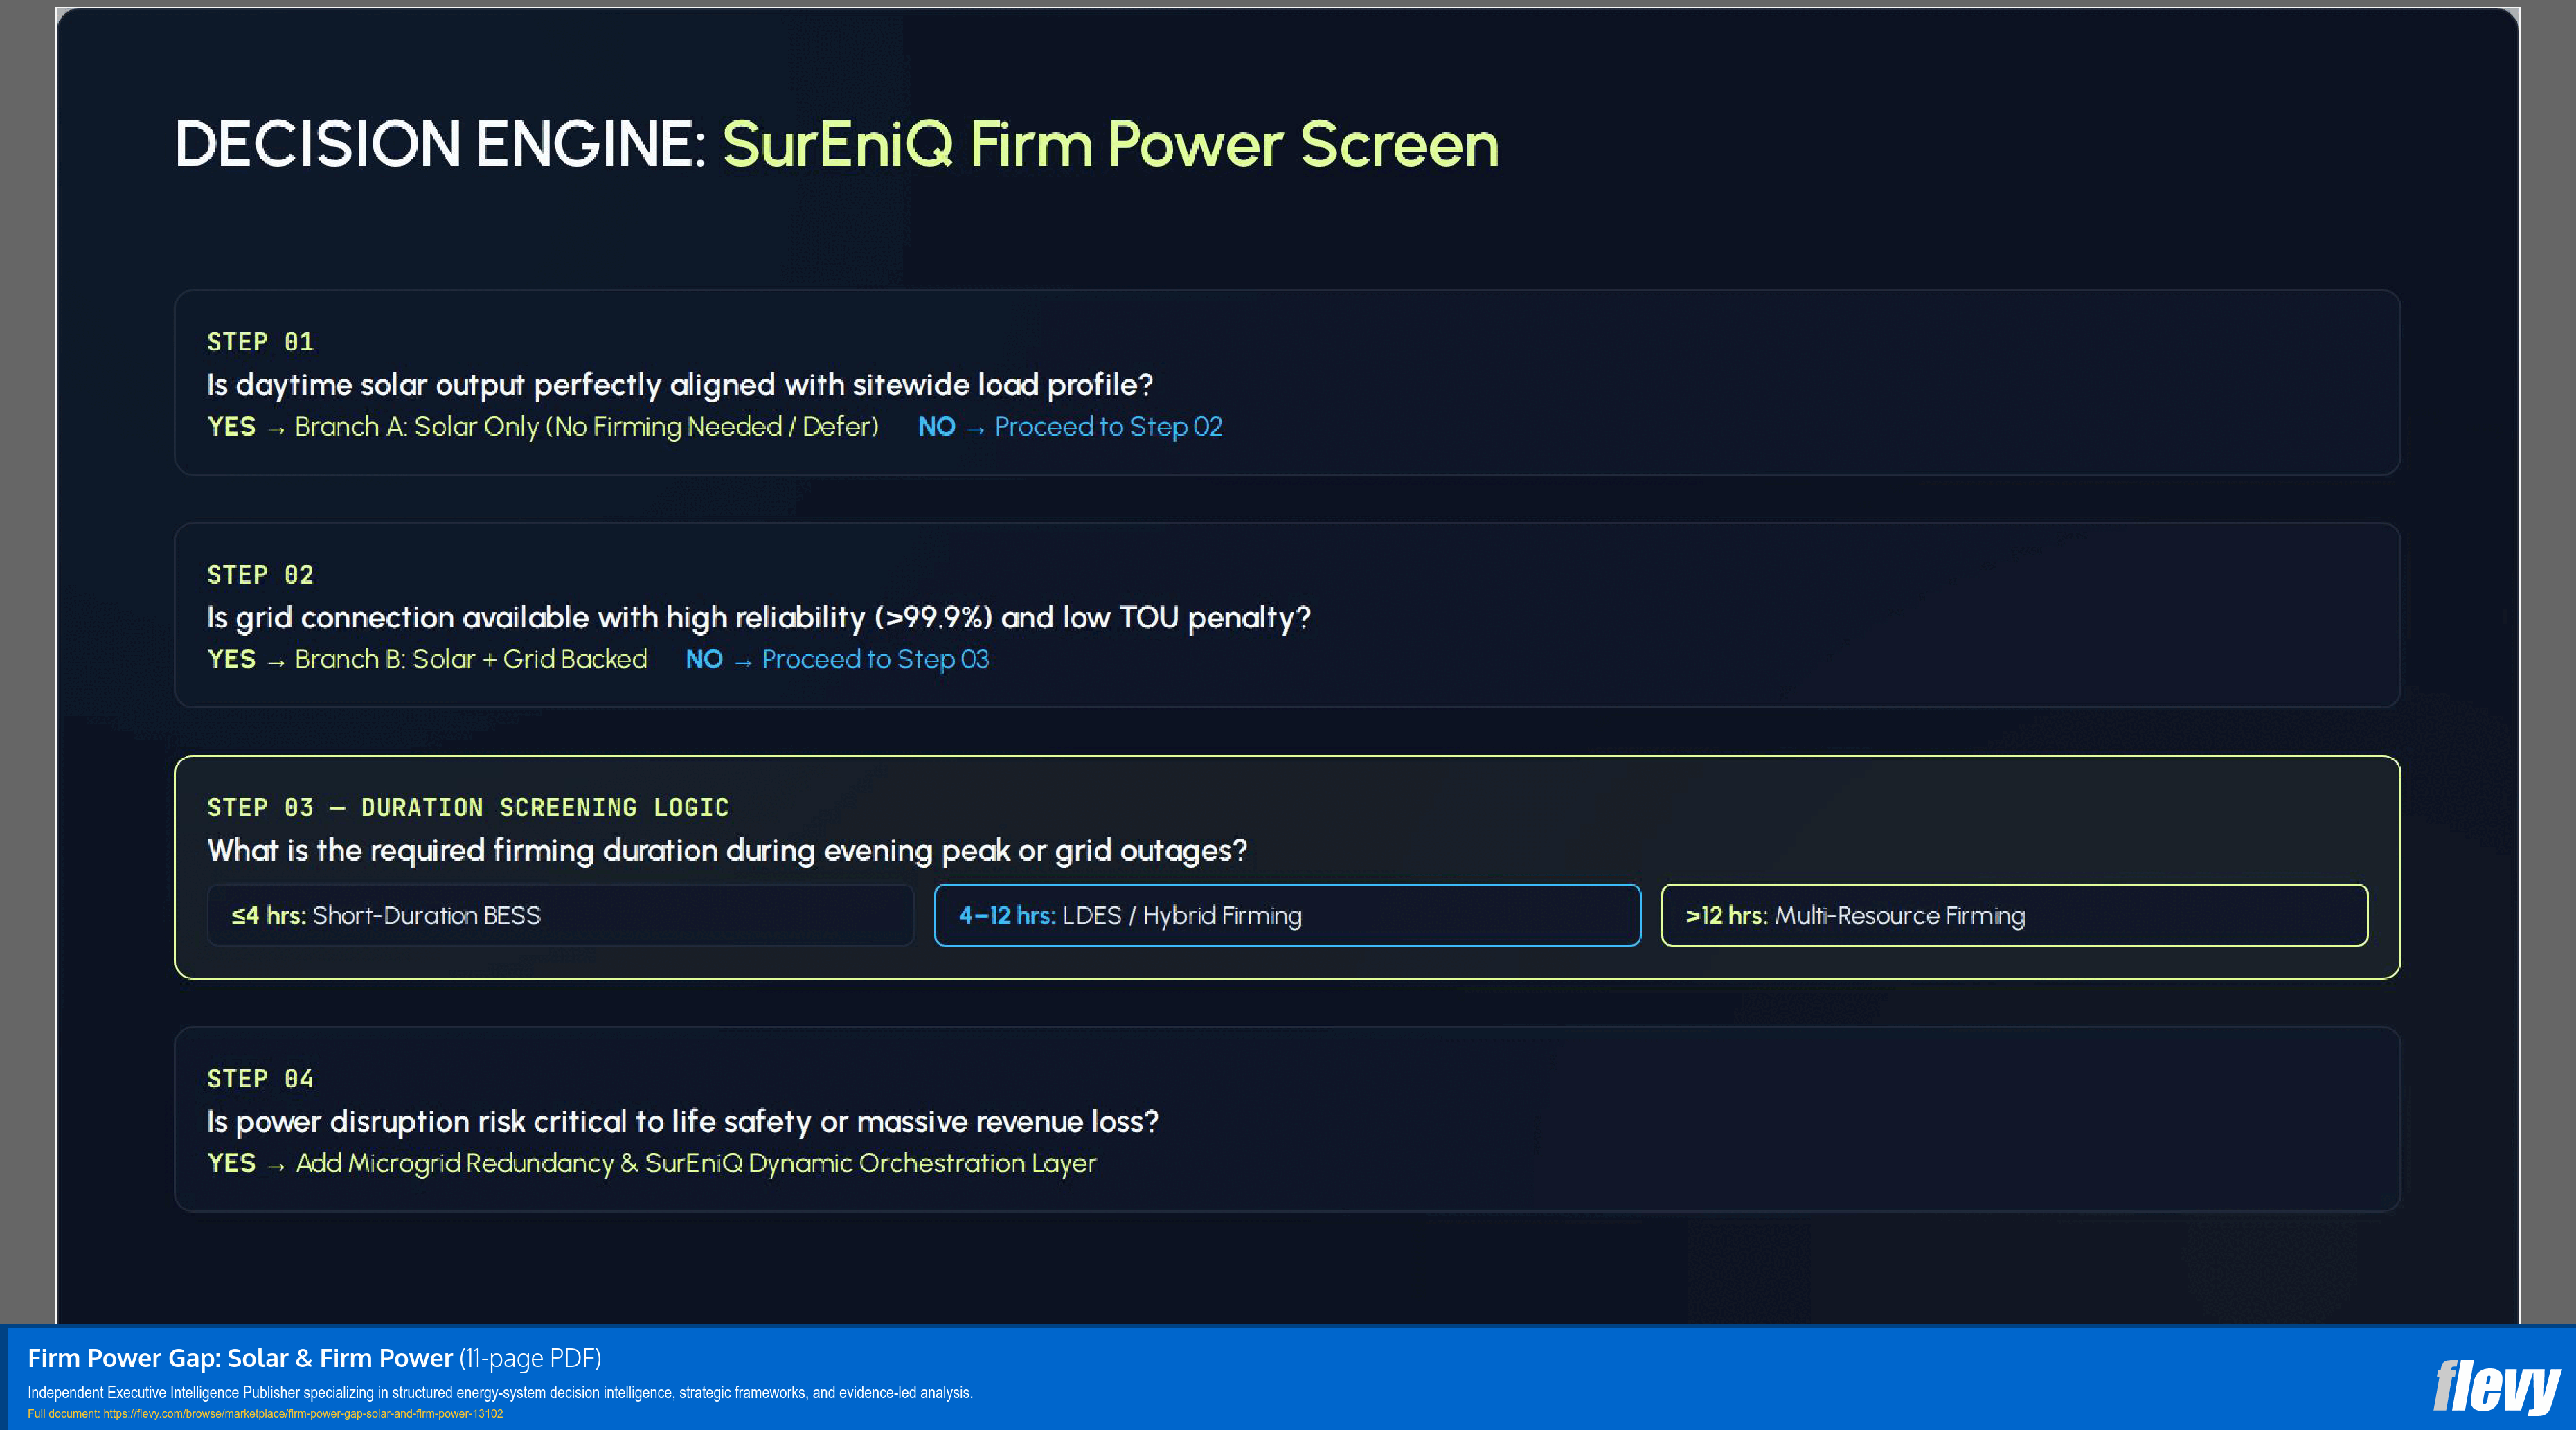The width and height of the screenshot is (2576, 1430).
Task: Click the 'STEP 02' label
Action: (260, 575)
